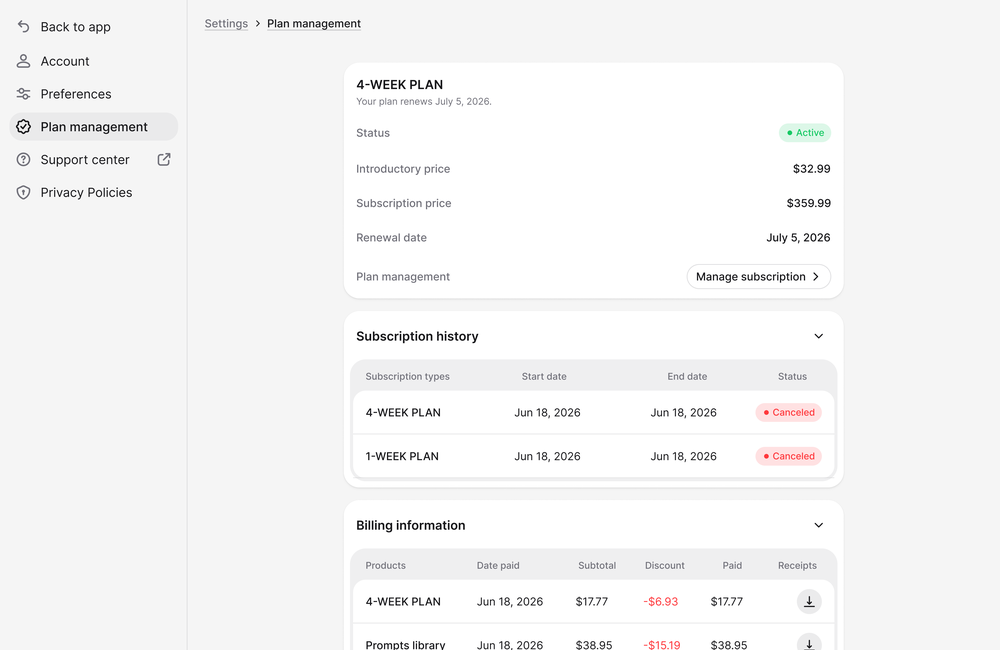This screenshot has height=650, width=1000.
Task: Click the Preferences sliders icon
Action: [x=24, y=94]
